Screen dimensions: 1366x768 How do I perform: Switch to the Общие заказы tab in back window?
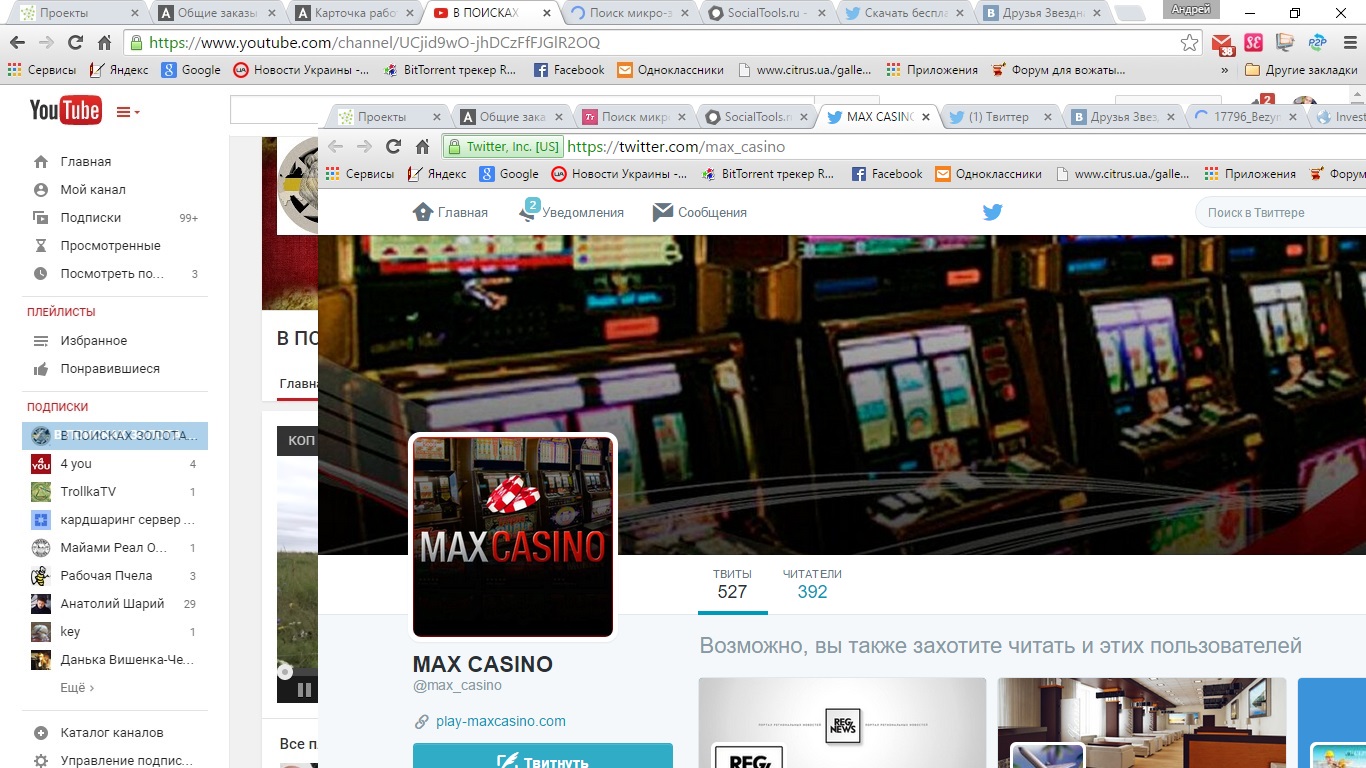pos(208,13)
